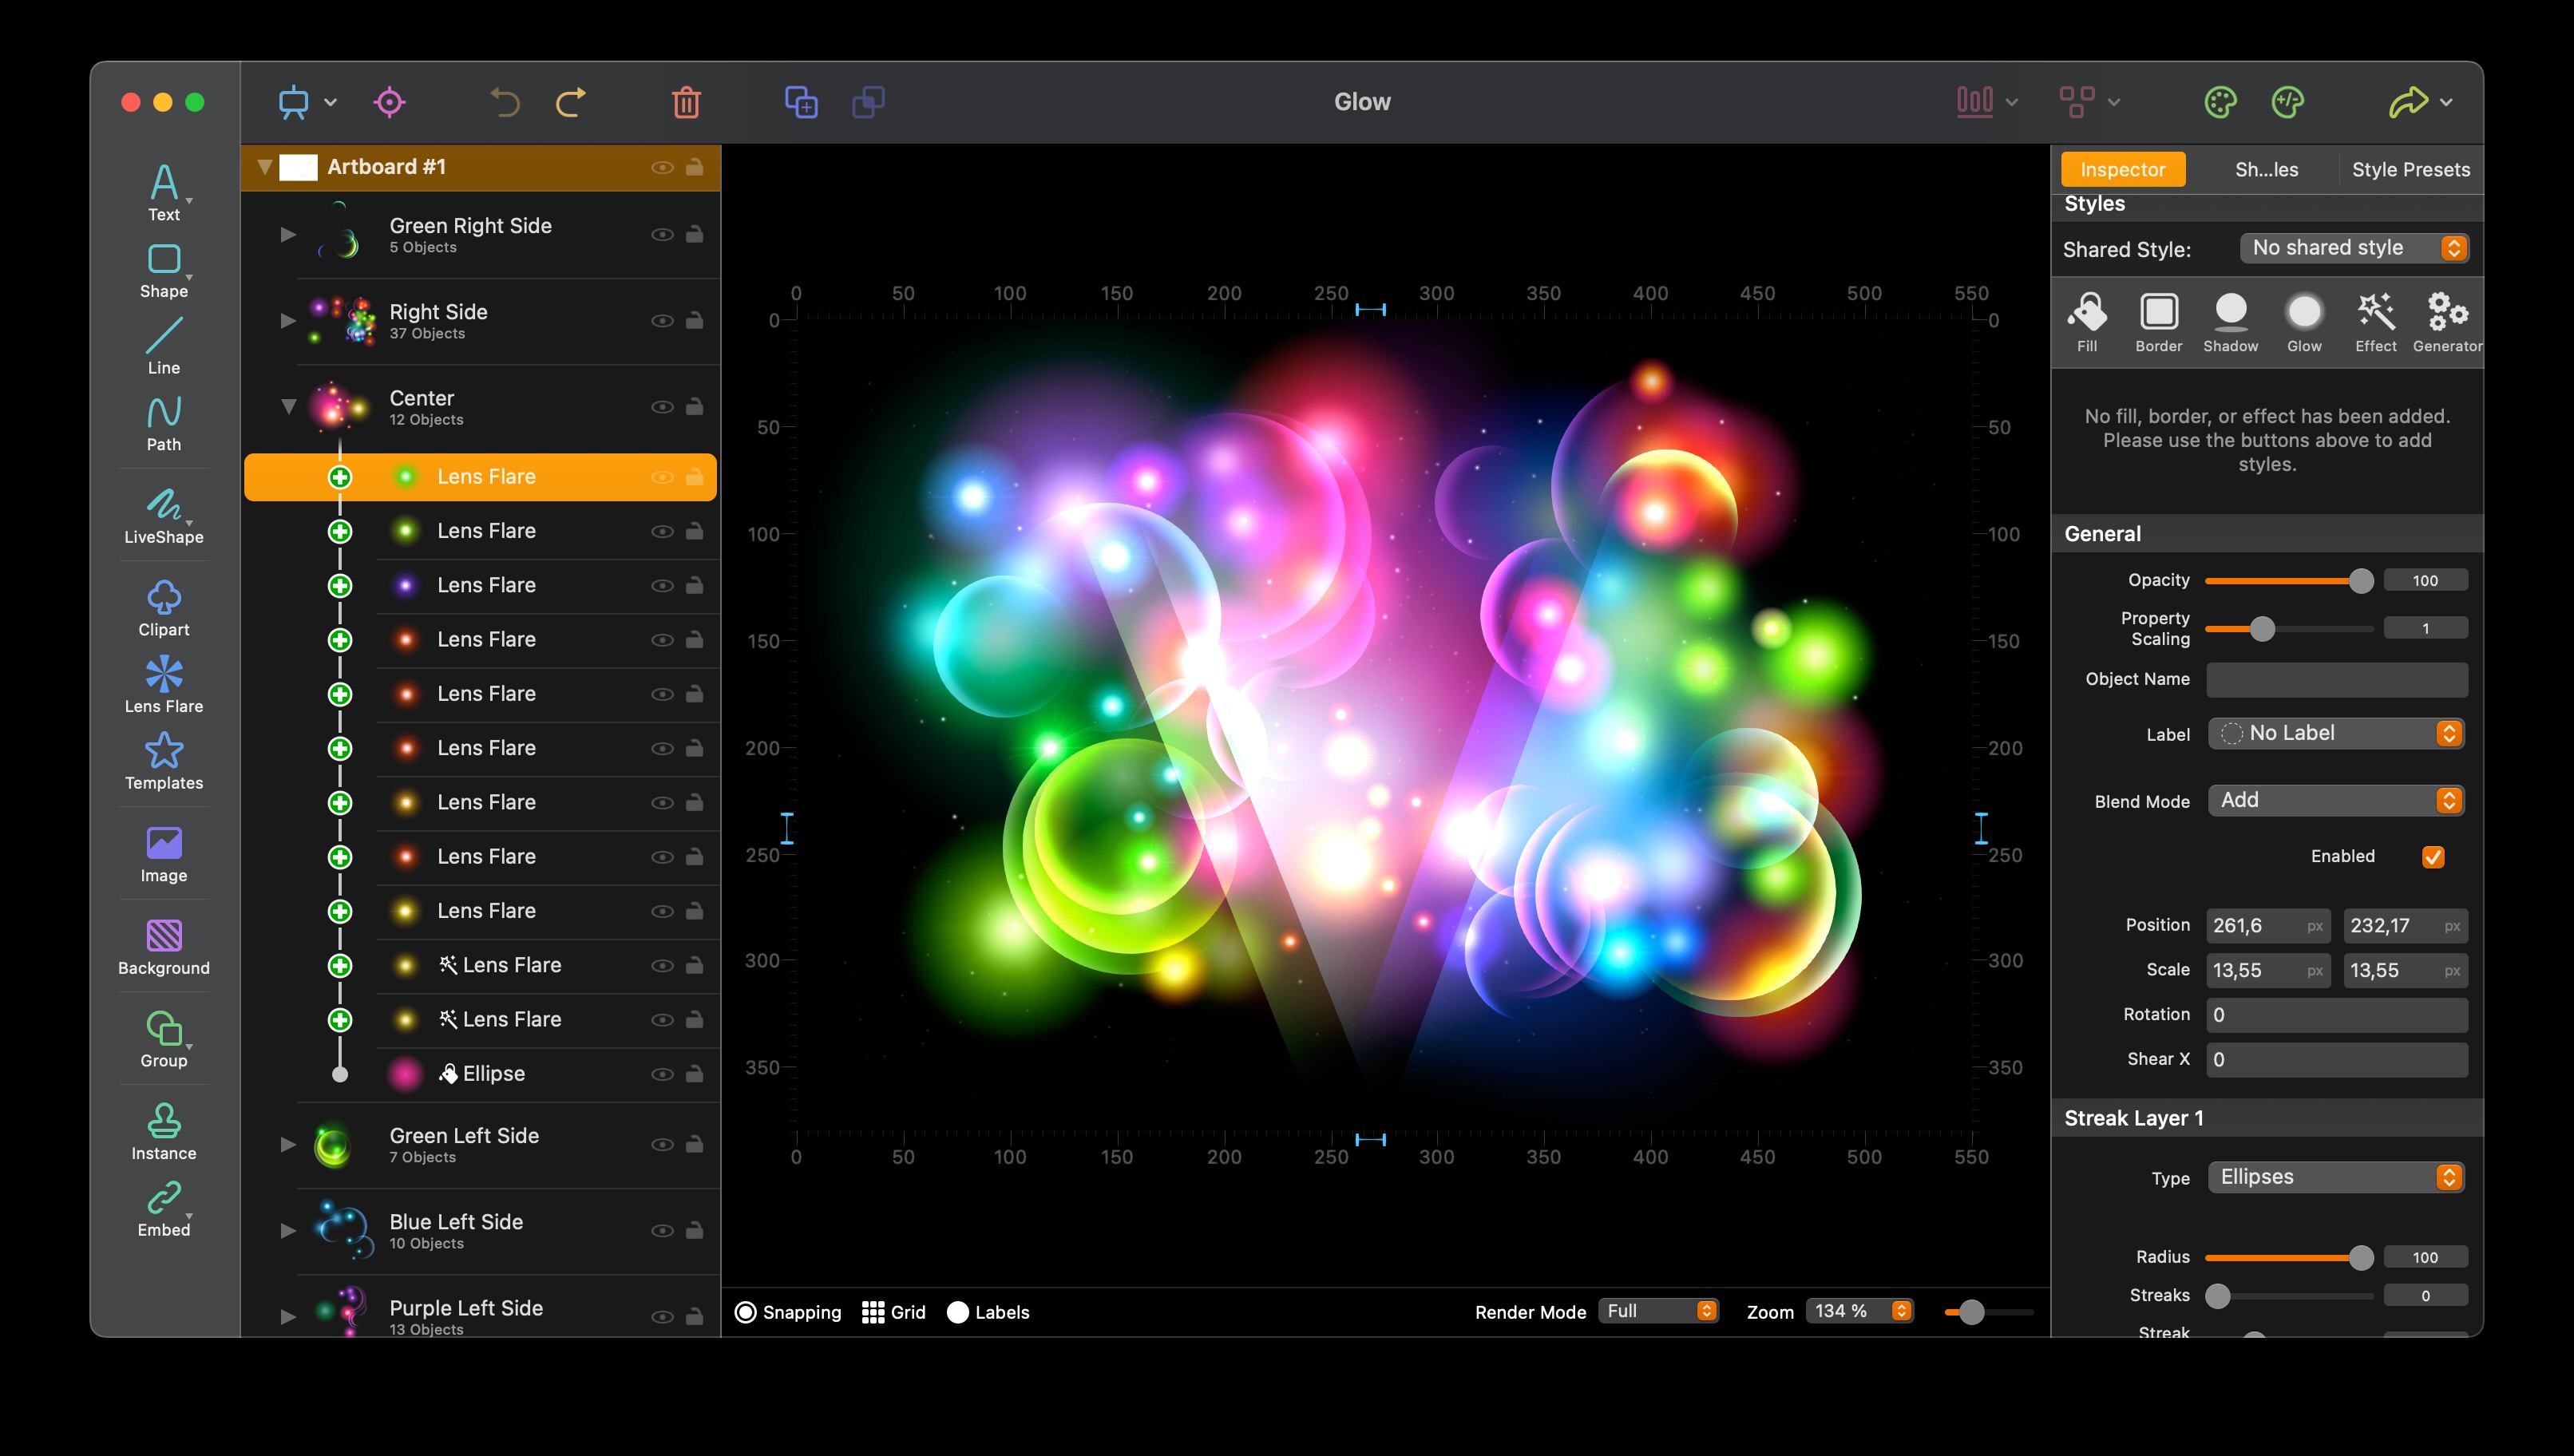Click the pink target locate icon
The width and height of the screenshot is (2574, 1456).
[x=389, y=102]
